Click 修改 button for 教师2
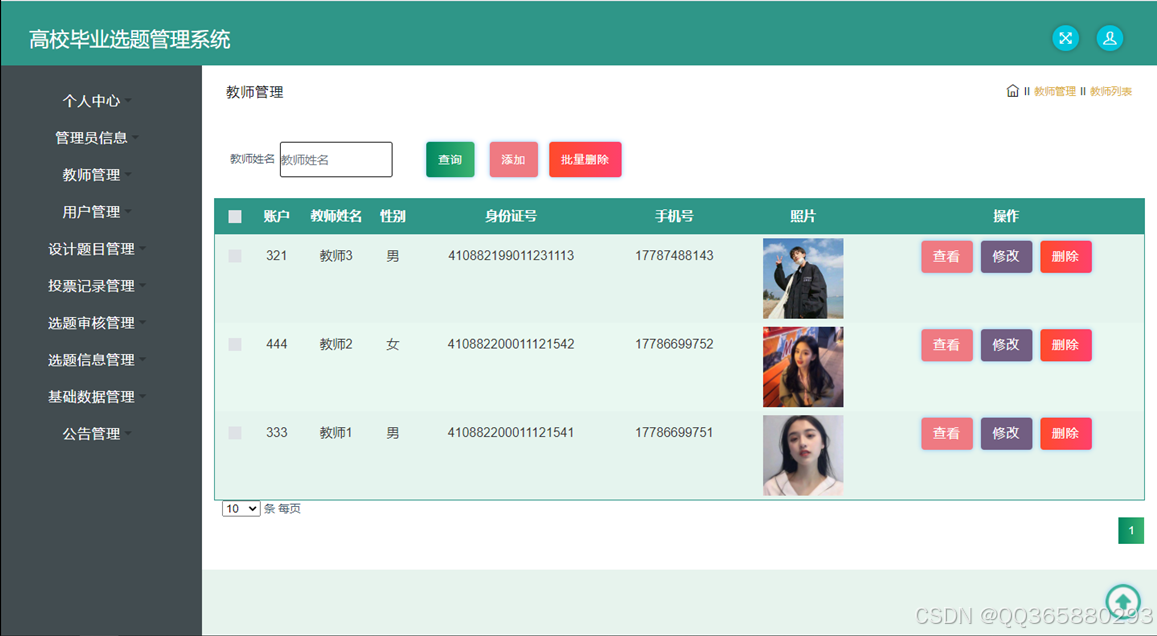This screenshot has height=636, width=1157. pyautogui.click(x=1006, y=344)
